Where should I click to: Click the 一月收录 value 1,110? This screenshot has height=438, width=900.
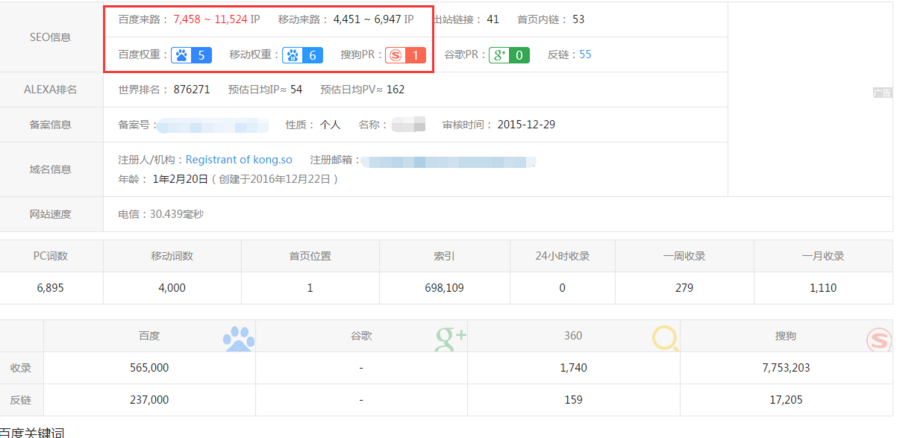(823, 288)
